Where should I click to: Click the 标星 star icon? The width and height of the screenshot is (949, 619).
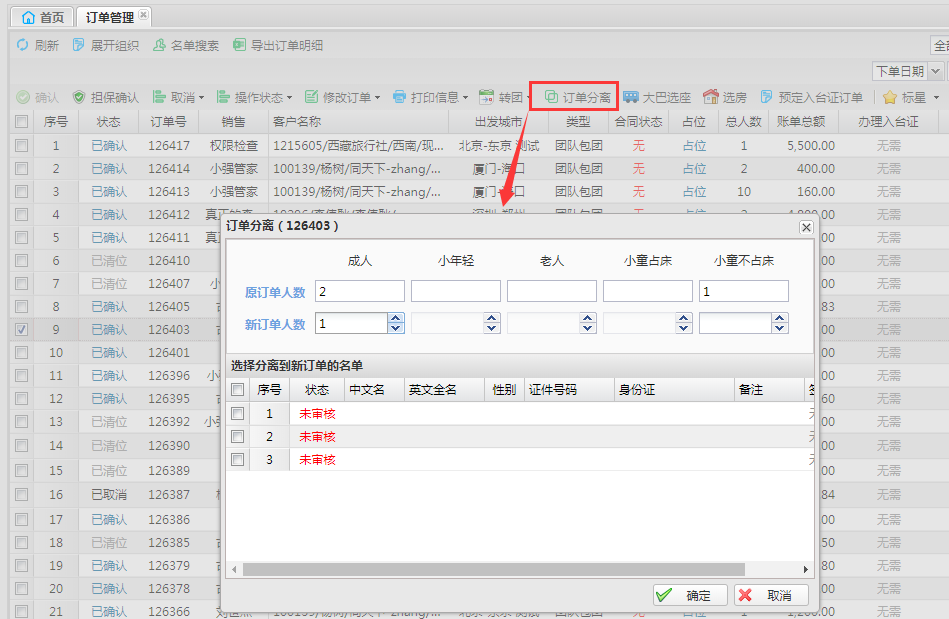(x=890, y=97)
